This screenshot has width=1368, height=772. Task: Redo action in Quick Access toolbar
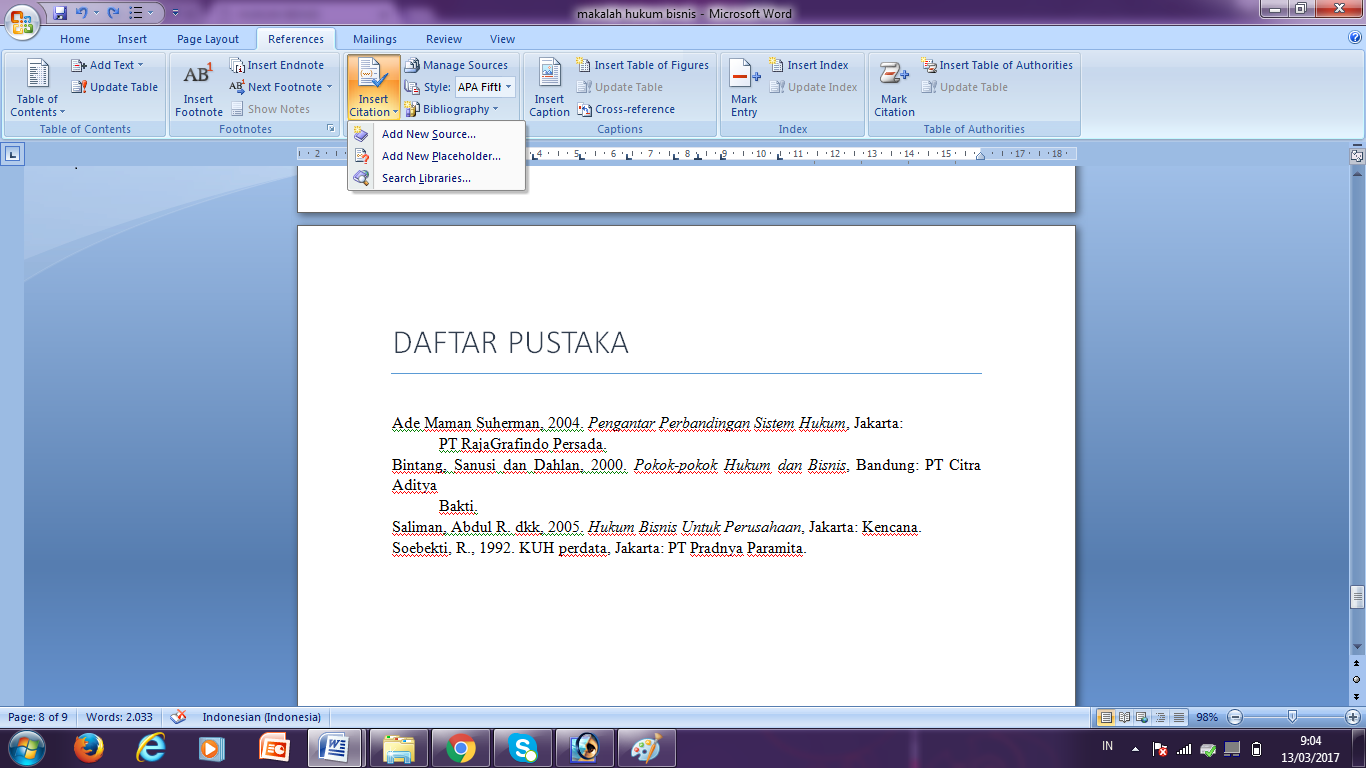113,14
